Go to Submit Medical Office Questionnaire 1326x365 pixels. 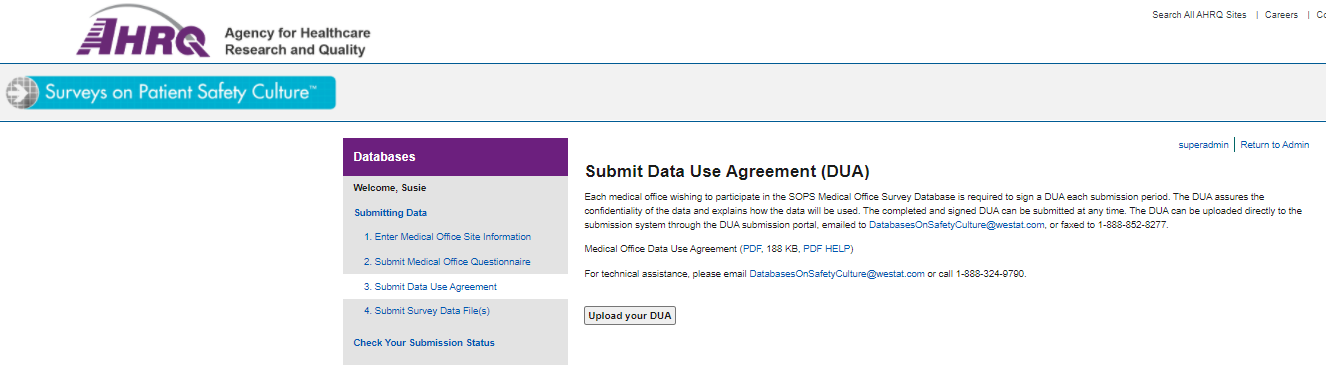point(446,262)
